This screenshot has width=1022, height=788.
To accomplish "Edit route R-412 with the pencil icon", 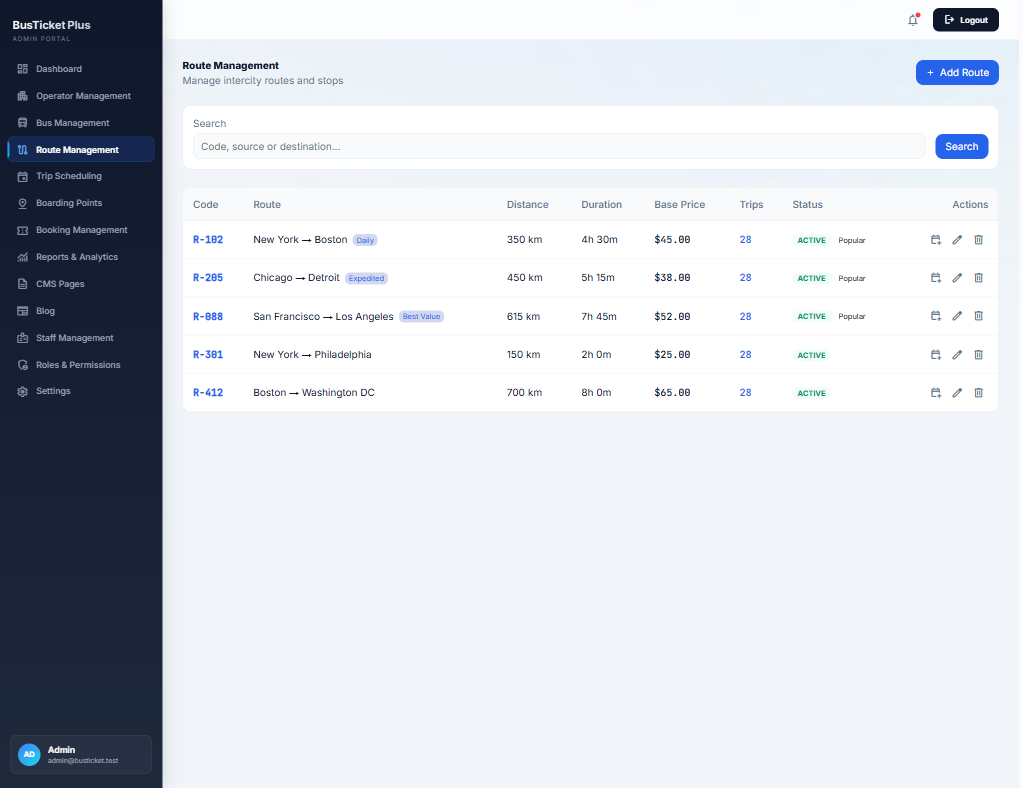I will click(x=957, y=392).
